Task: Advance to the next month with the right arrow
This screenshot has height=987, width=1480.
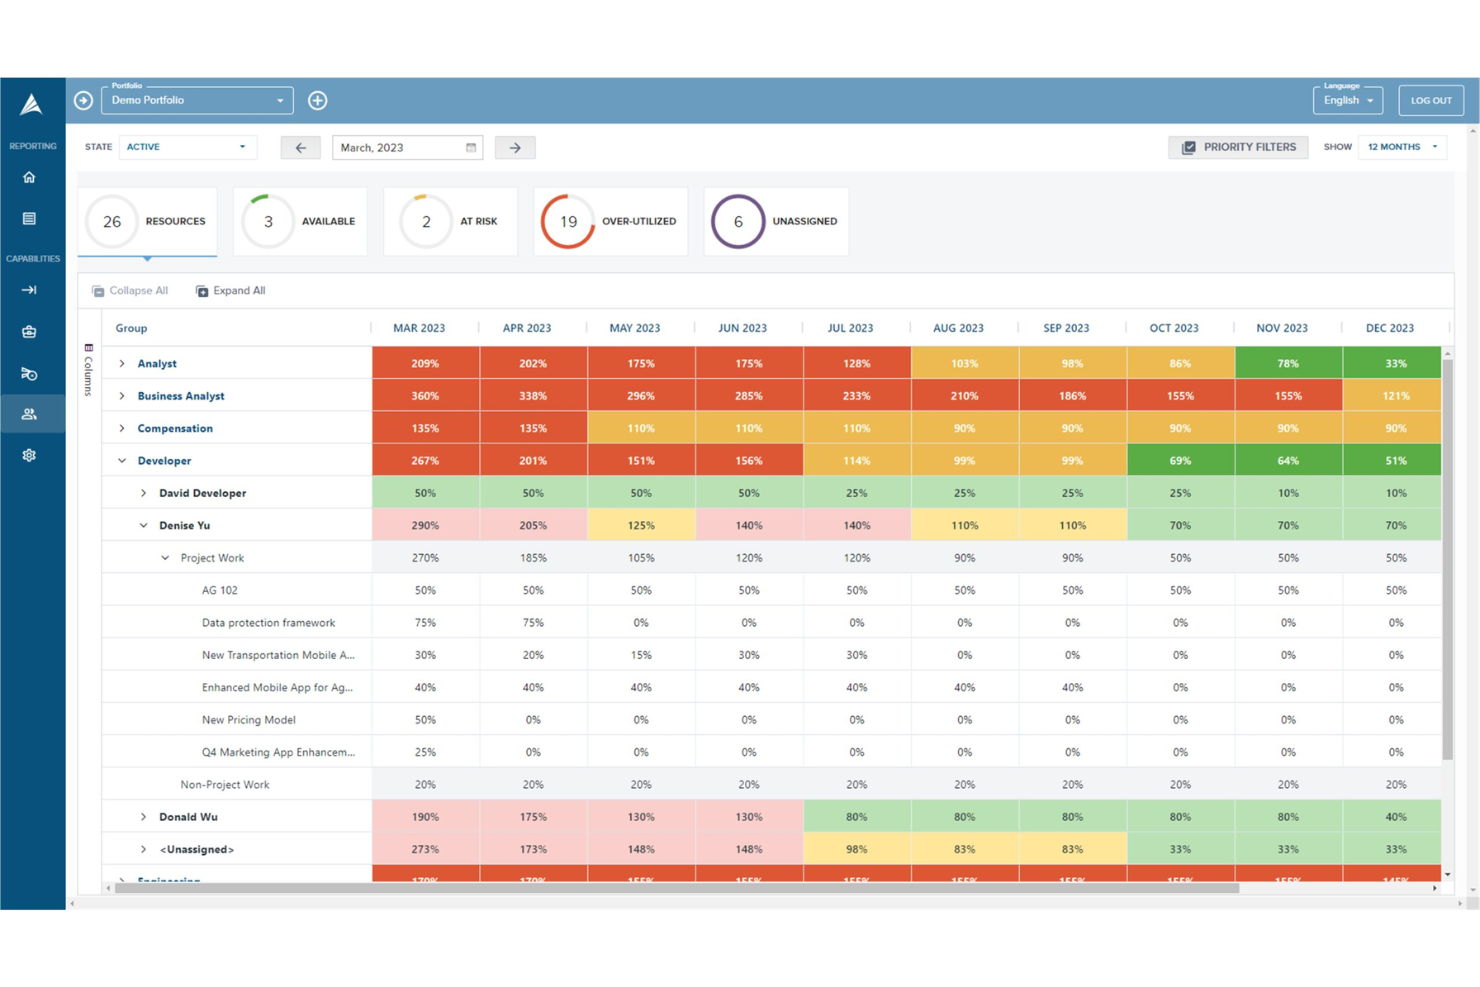Action: coord(514,147)
